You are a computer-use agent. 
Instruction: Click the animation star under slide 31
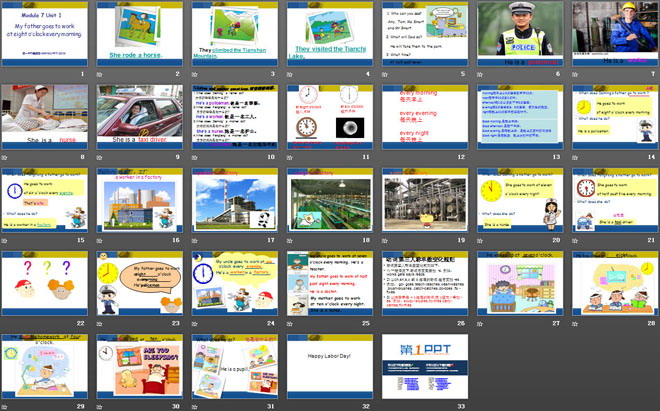point(195,407)
